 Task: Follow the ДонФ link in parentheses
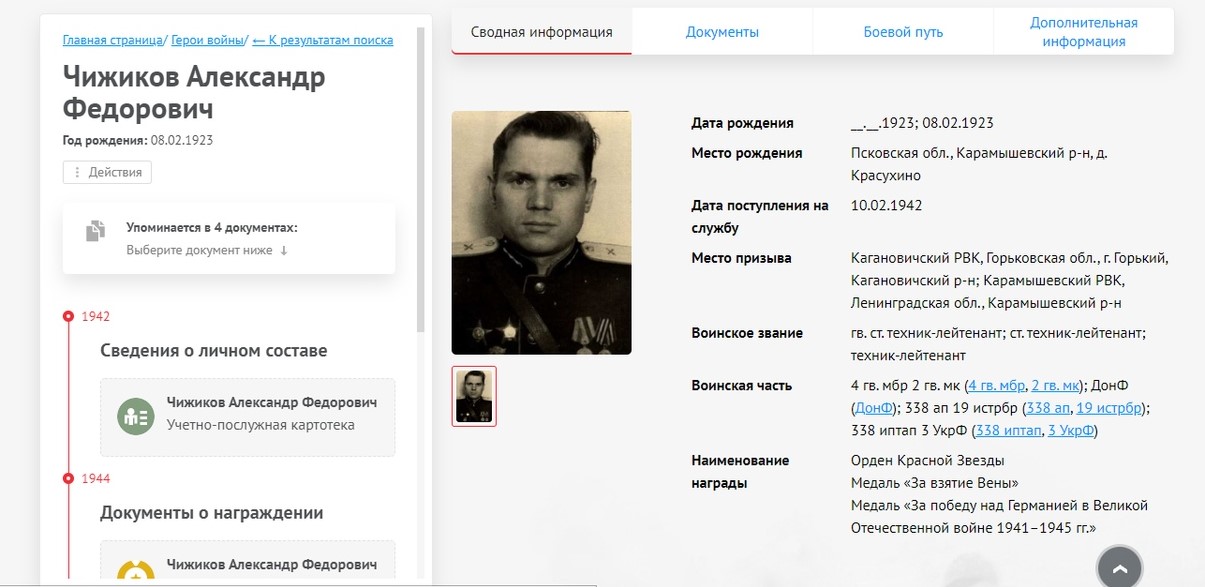[x=874, y=408]
